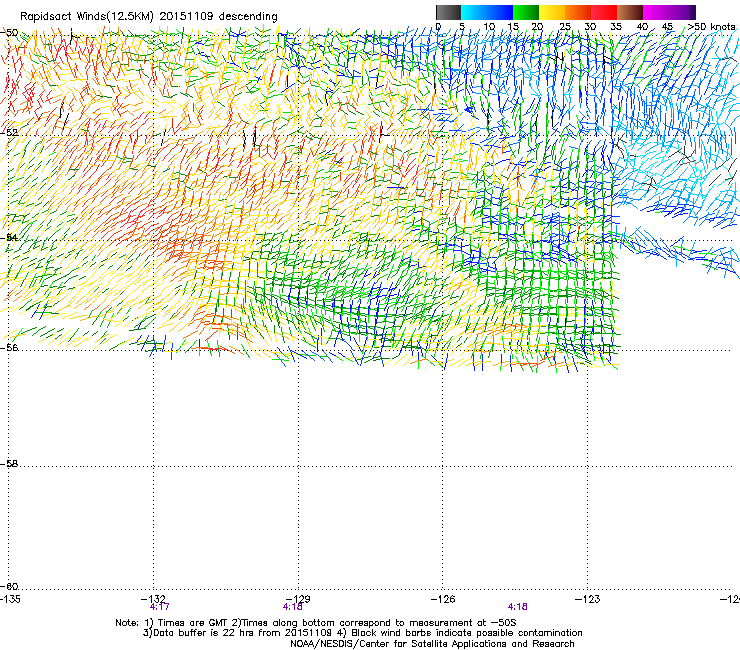This screenshot has width=740, height=650.
Task: Click the 'Data buffer is 22 hrs' note line
Action: click(362, 633)
